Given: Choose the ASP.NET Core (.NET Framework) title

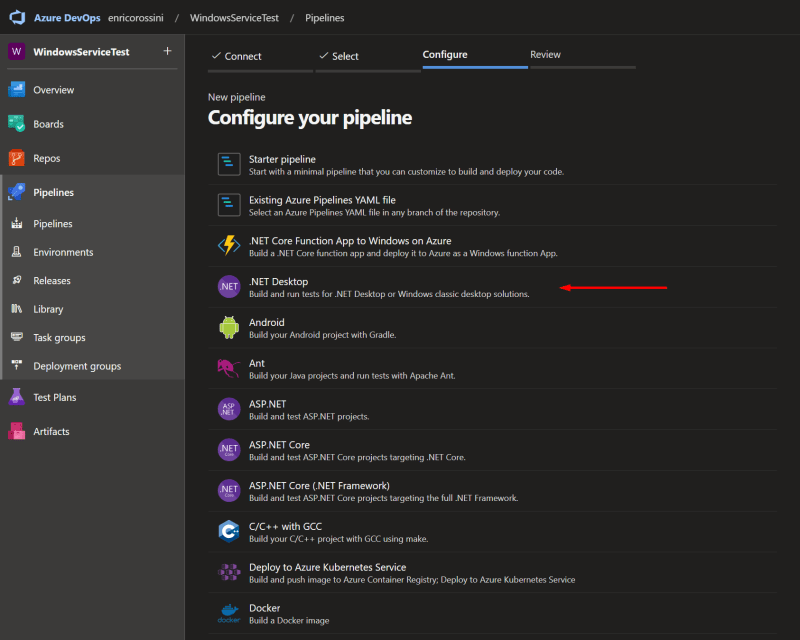Looking at the screenshot, I should [319, 486].
